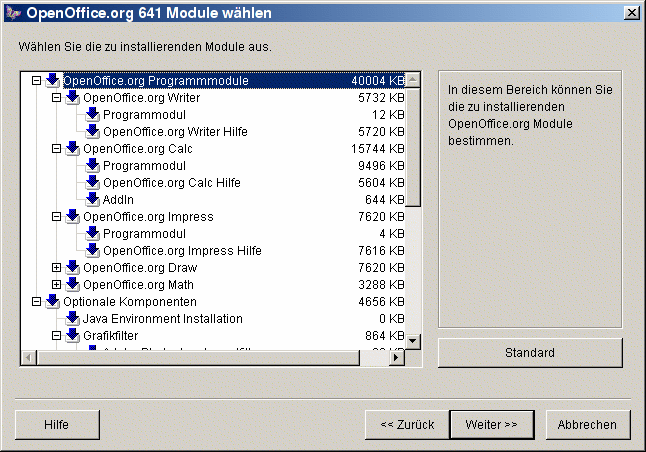Click the Standard button
The height and width of the screenshot is (452, 646).
(530, 353)
